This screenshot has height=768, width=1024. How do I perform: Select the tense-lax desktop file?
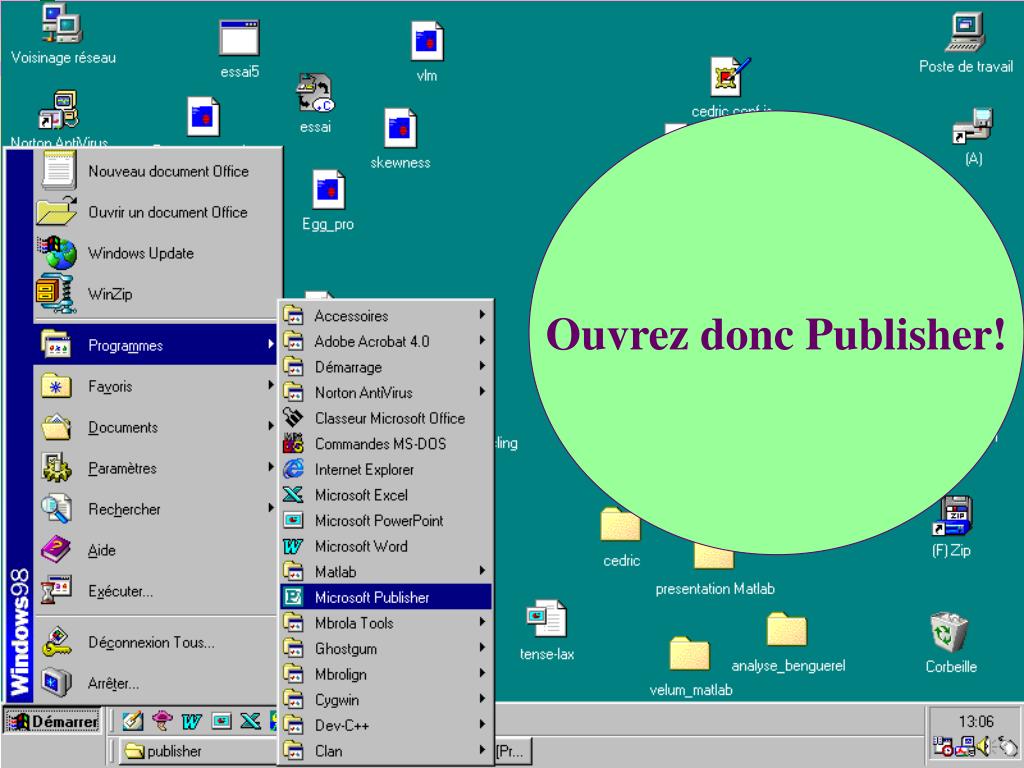(547, 630)
